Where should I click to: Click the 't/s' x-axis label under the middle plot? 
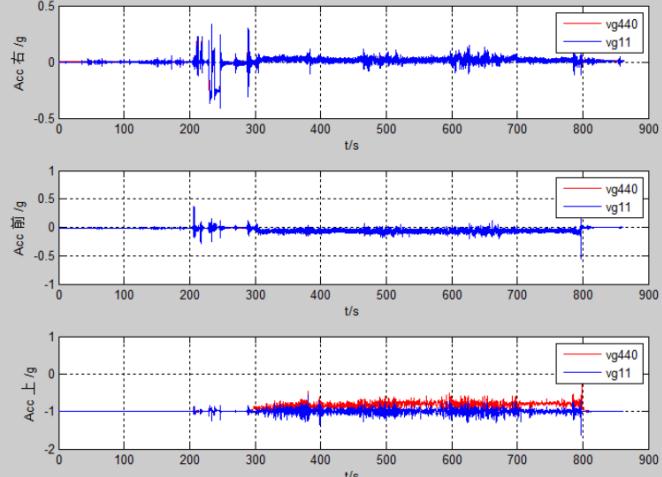coord(352,311)
